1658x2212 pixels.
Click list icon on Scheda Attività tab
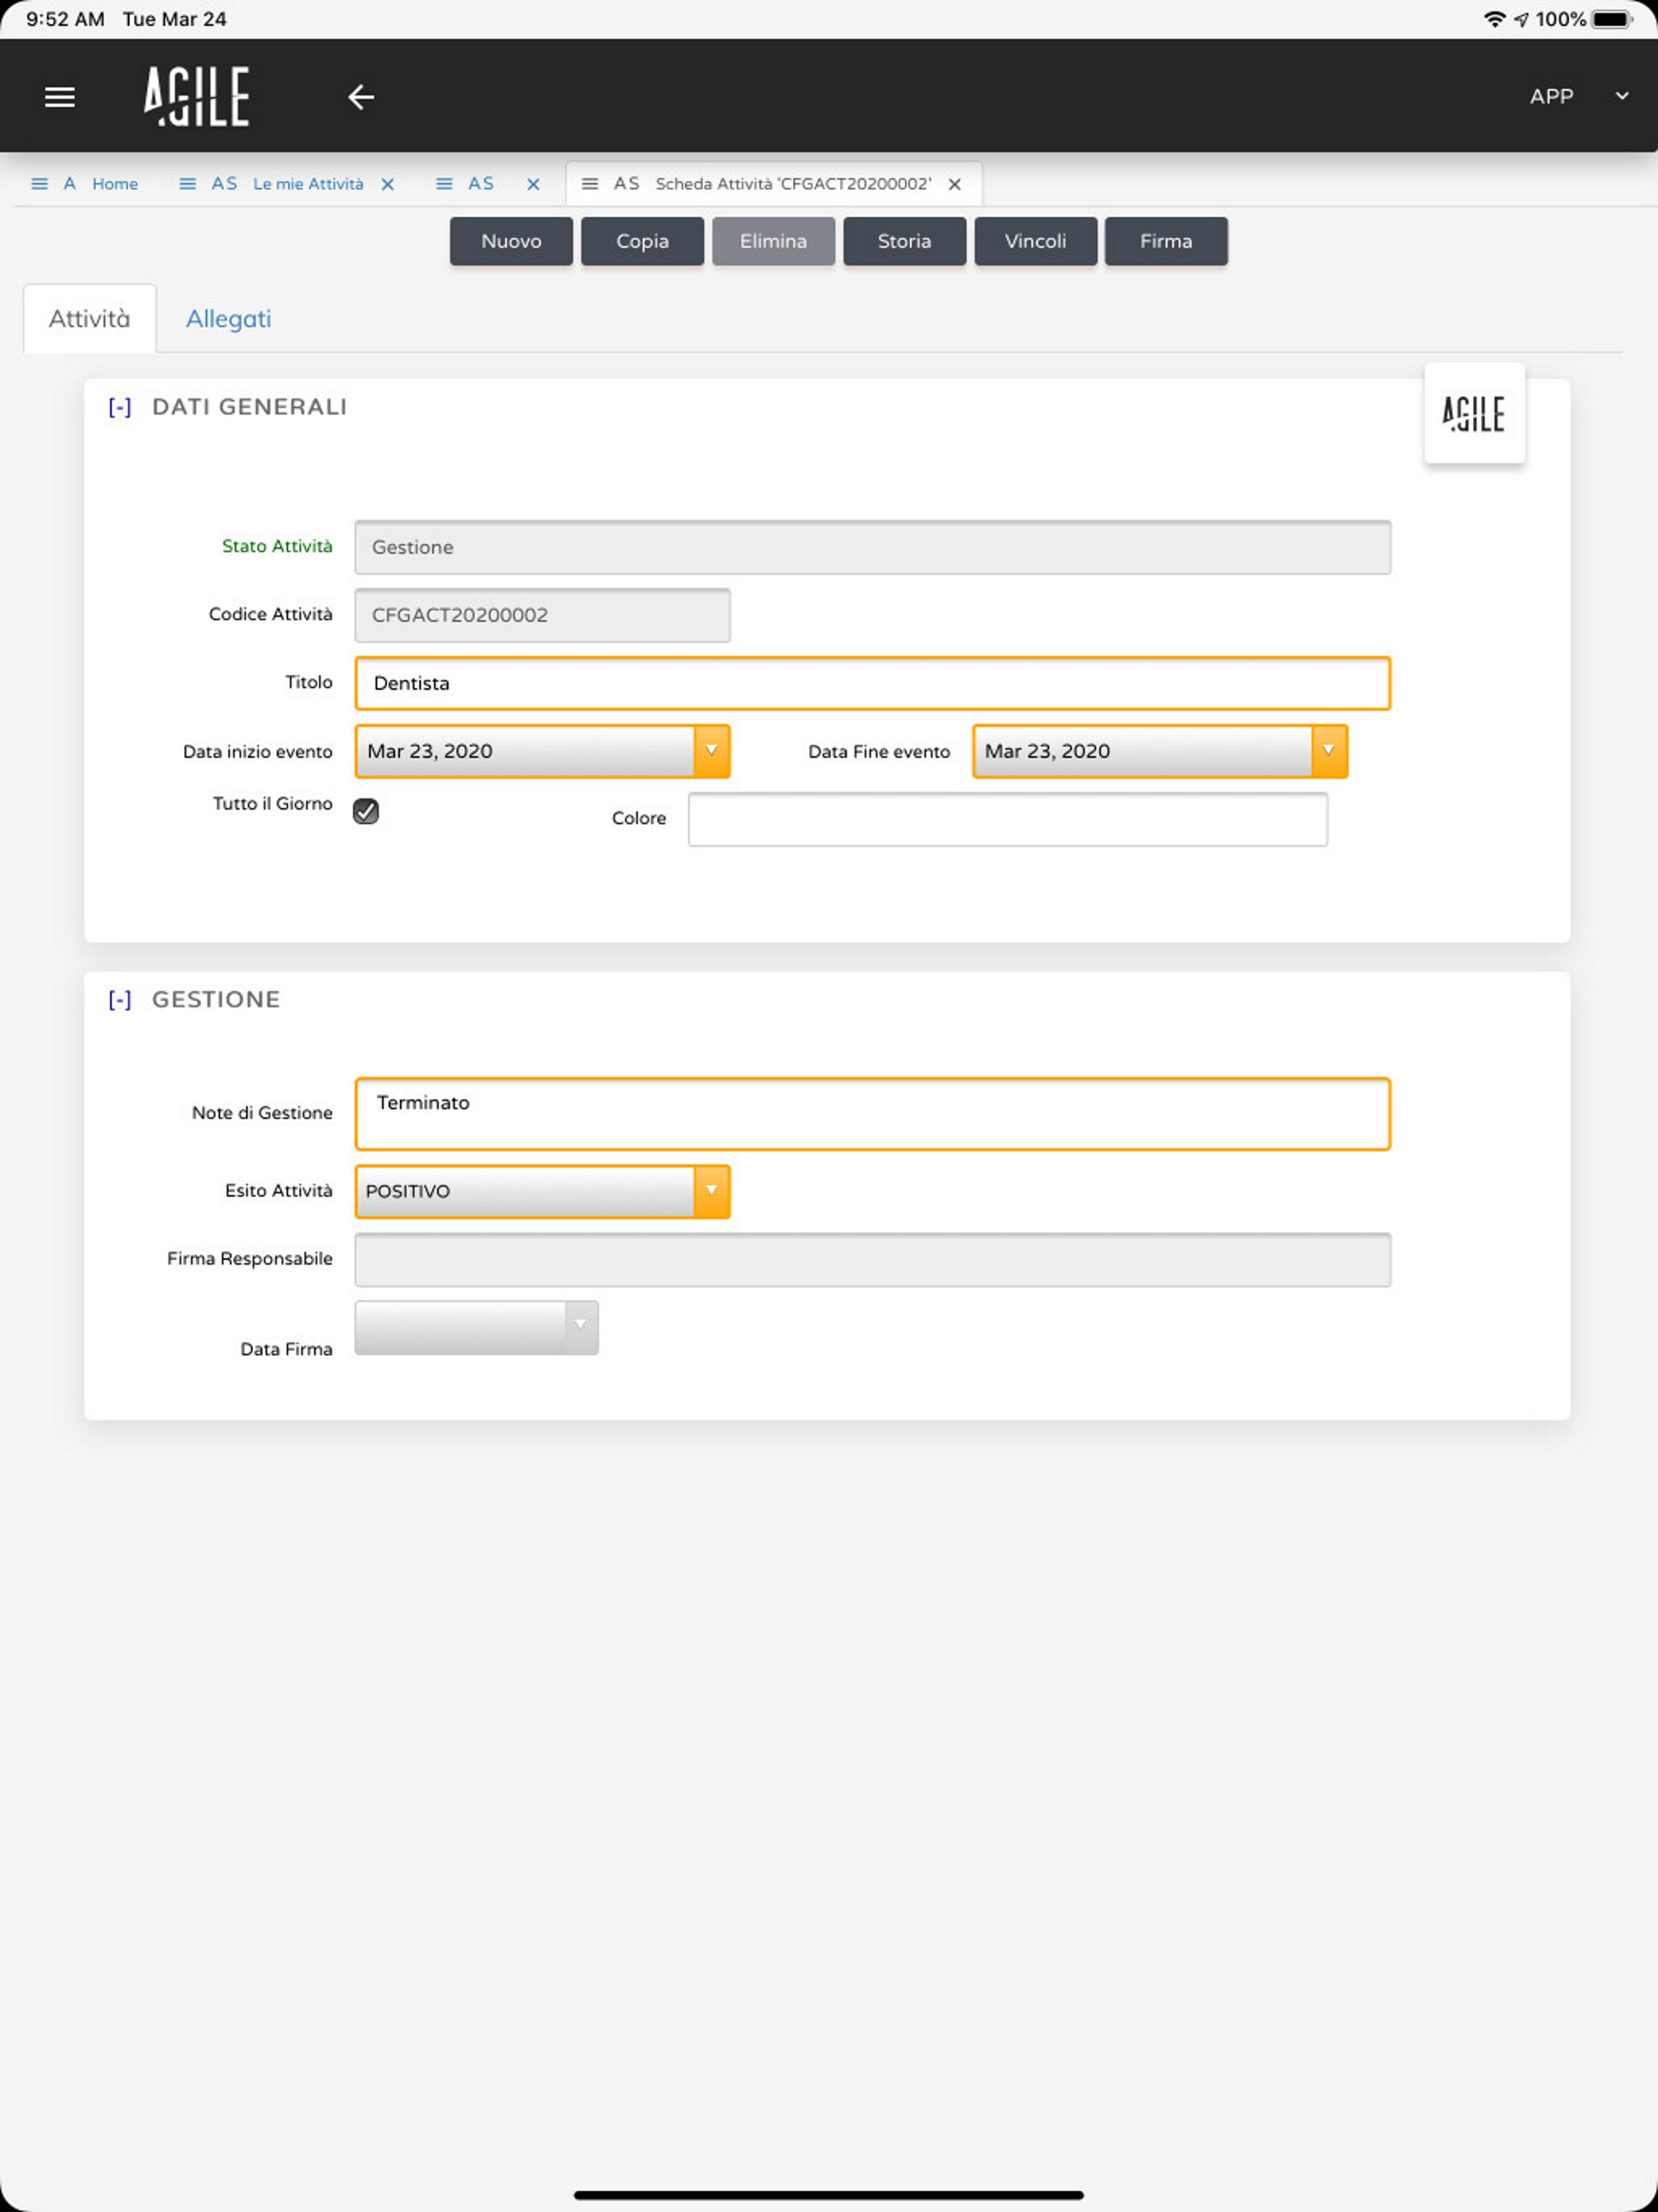click(x=590, y=184)
